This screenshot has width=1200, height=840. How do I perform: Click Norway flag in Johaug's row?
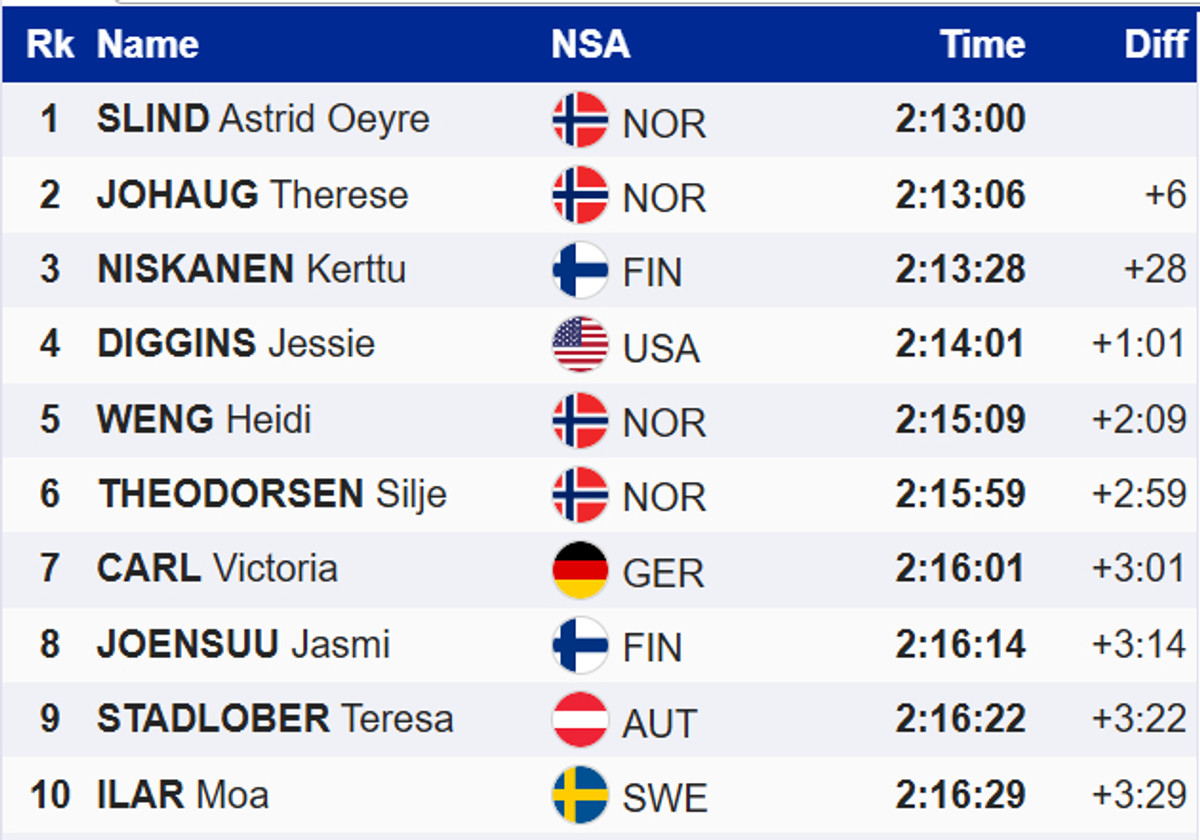[580, 195]
